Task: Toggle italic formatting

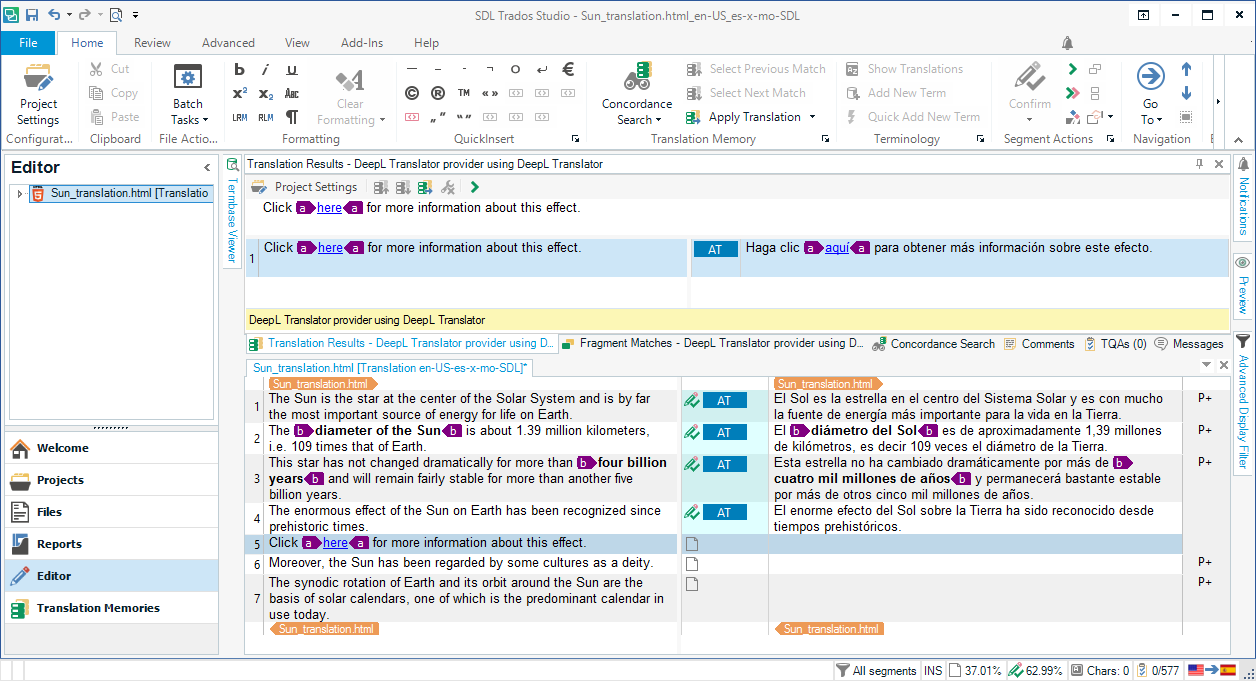Action: 265,70
